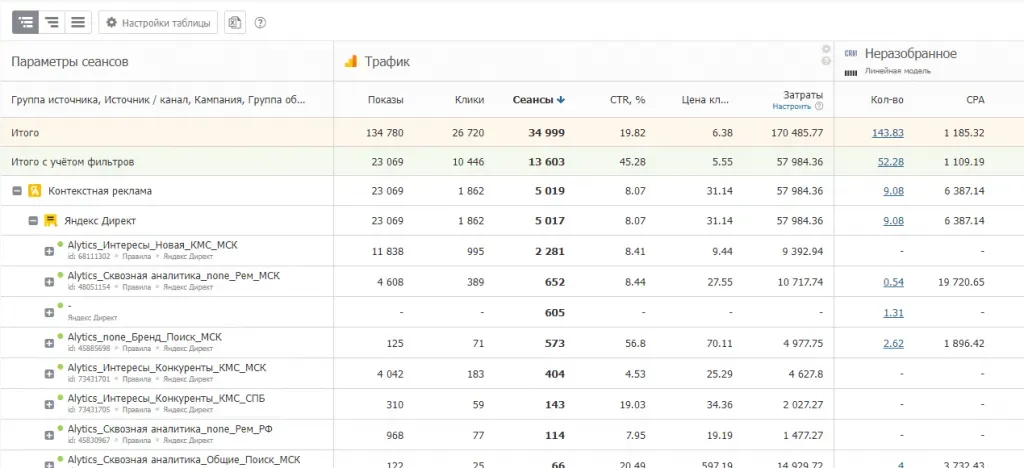The width and height of the screenshot is (1024, 468).
Task: Open Настройки таблицы table settings
Action: 158,23
